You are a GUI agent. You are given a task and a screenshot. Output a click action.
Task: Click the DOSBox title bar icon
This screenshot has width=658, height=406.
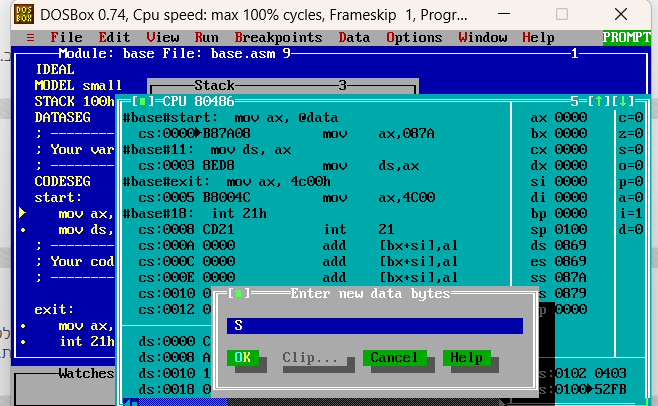click(24, 15)
